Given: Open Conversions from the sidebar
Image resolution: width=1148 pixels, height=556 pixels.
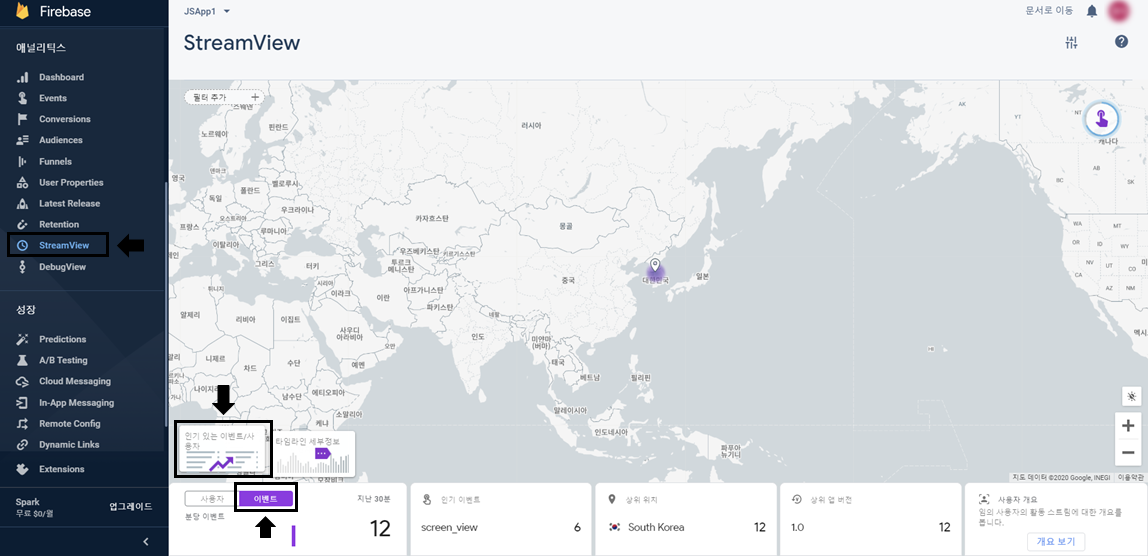Looking at the screenshot, I should pyautogui.click(x=64, y=119).
